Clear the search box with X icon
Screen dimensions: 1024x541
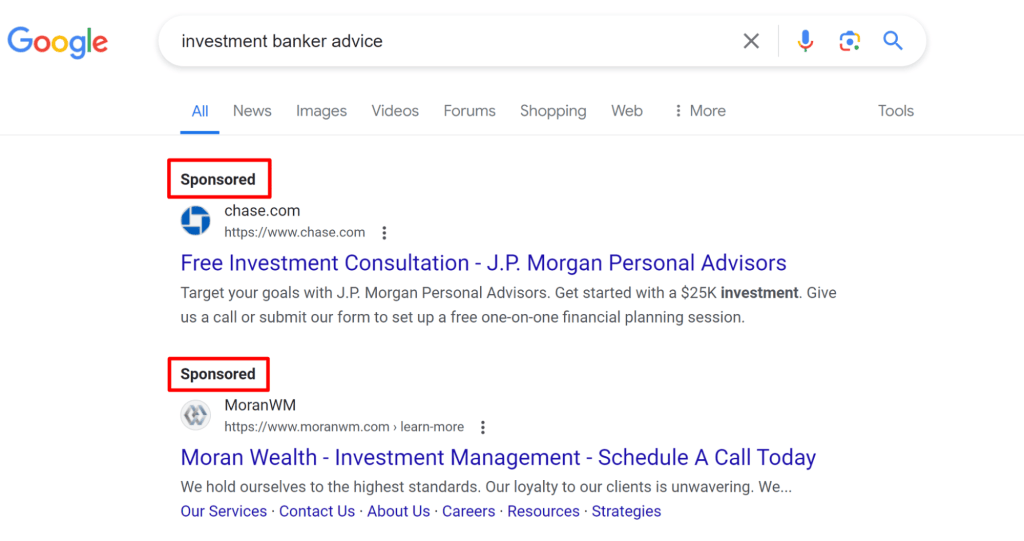(x=751, y=41)
